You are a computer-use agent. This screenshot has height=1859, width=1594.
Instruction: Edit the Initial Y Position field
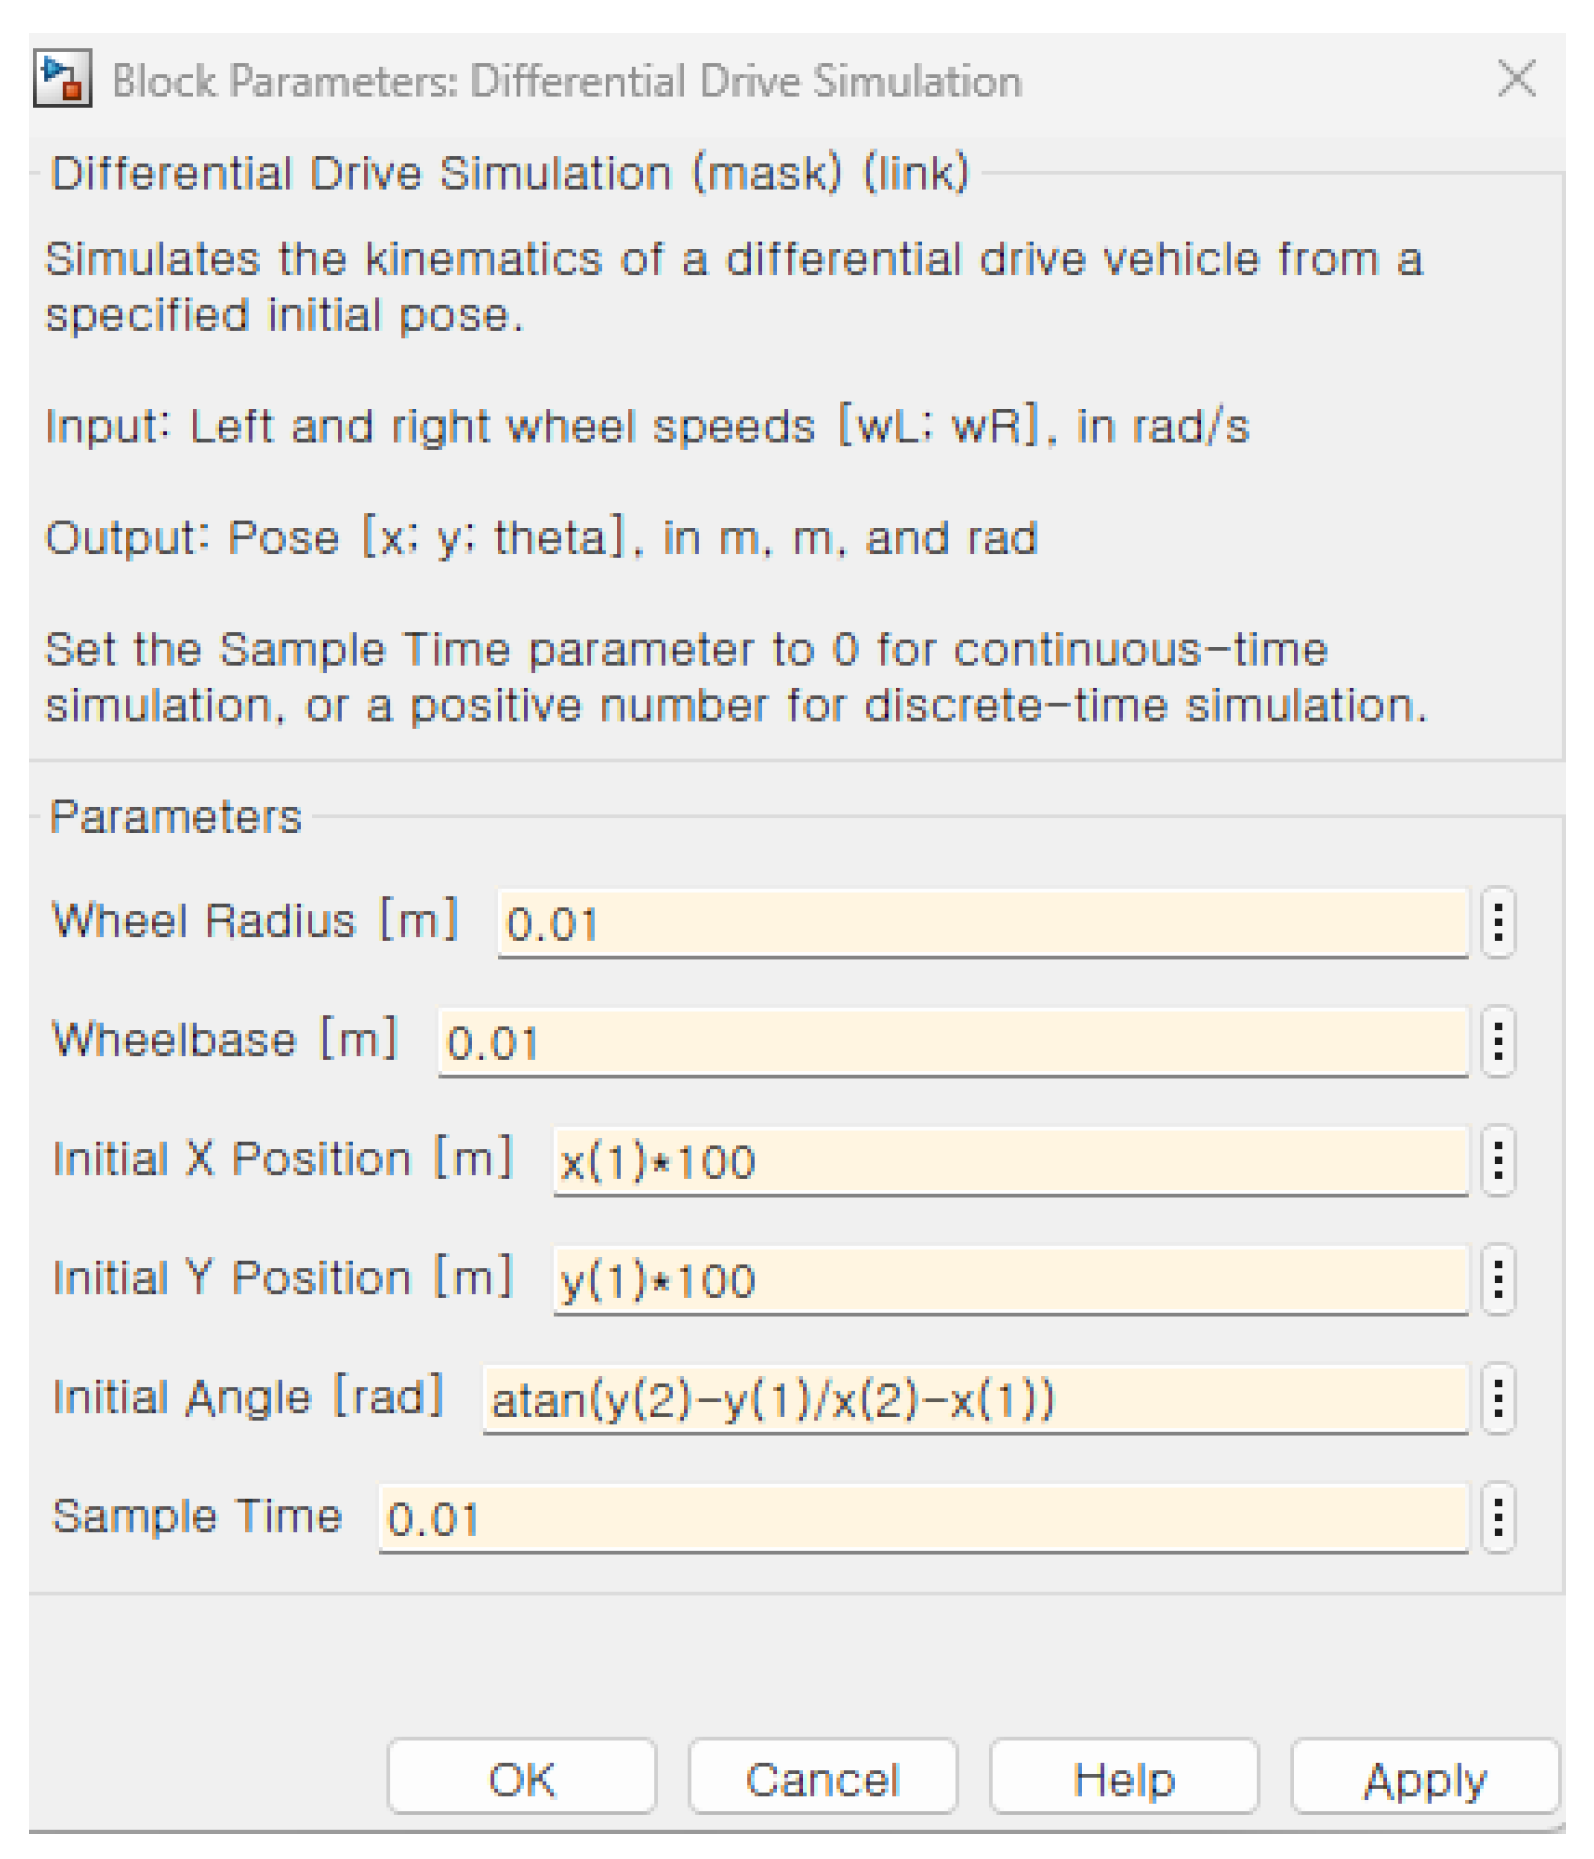(1010, 1280)
